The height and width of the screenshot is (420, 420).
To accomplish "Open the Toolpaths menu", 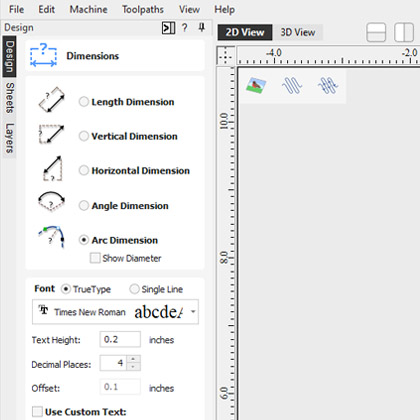I will click(x=143, y=9).
